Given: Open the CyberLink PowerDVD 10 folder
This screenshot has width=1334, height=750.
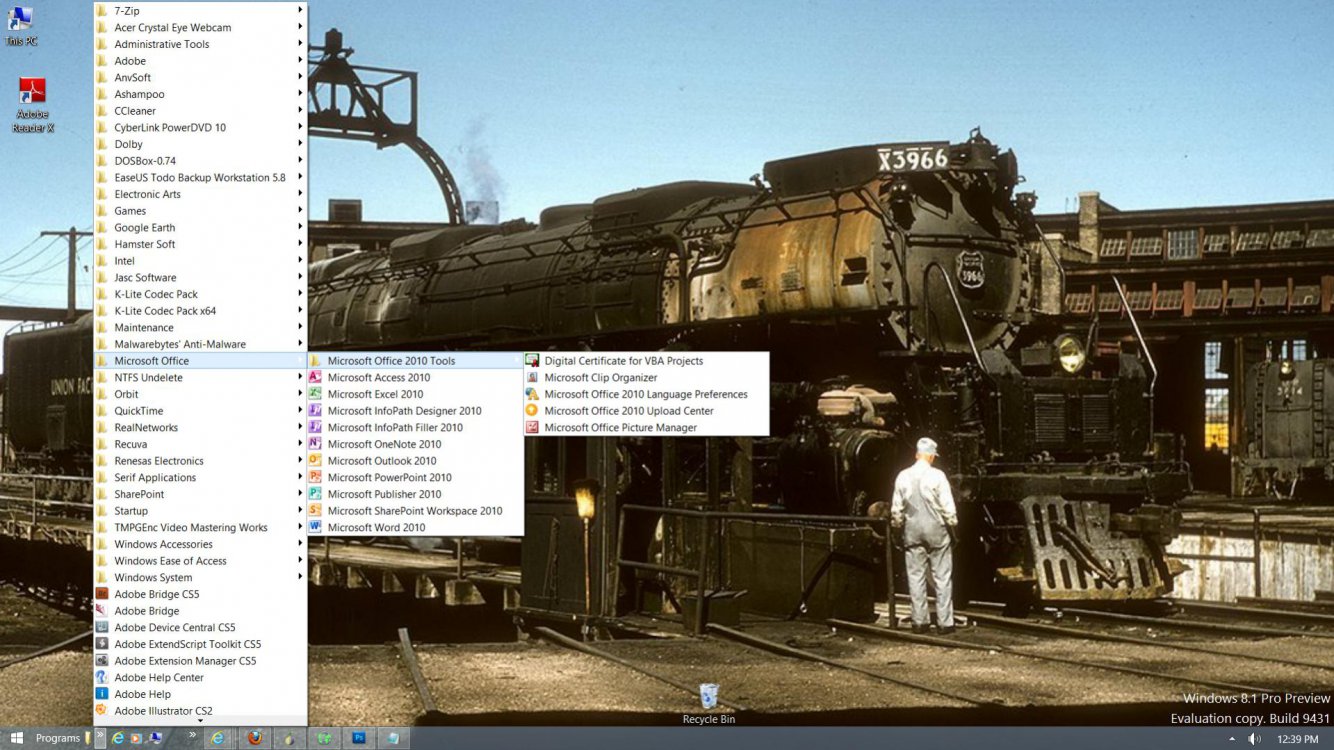Looking at the screenshot, I should pyautogui.click(x=200, y=127).
